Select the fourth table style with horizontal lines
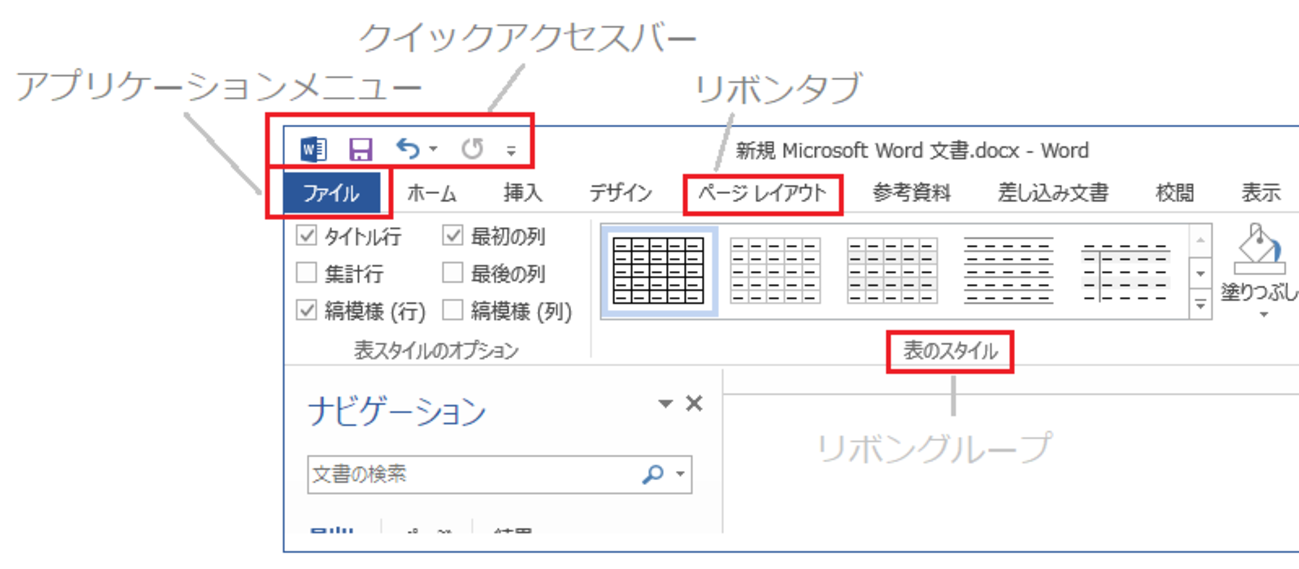1299x569 pixels. point(1009,271)
